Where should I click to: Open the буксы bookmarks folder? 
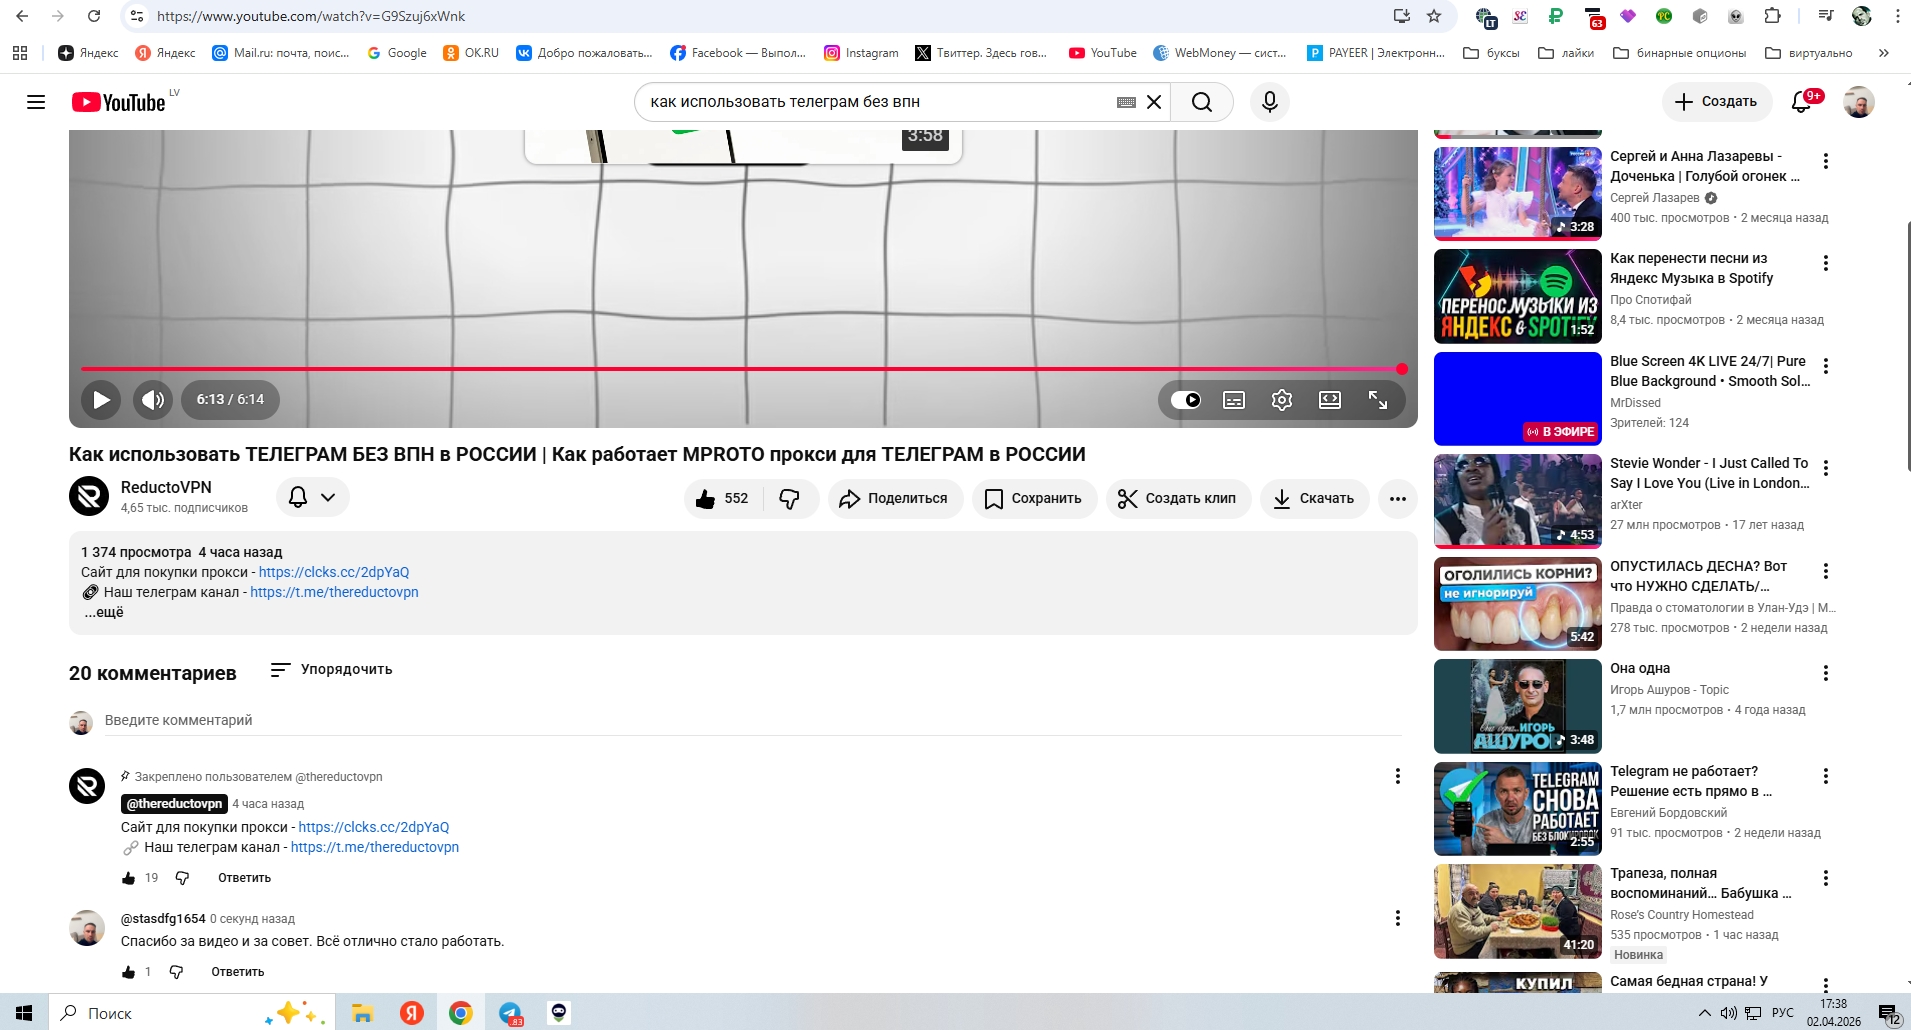click(1491, 53)
